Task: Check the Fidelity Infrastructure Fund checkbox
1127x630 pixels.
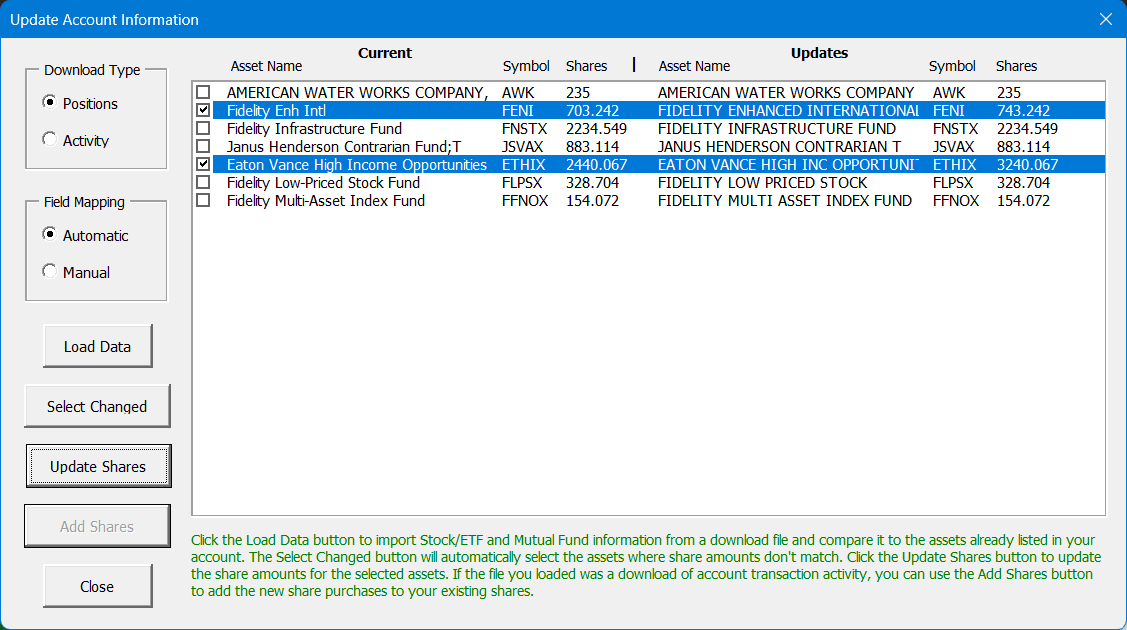Action: click(x=203, y=129)
